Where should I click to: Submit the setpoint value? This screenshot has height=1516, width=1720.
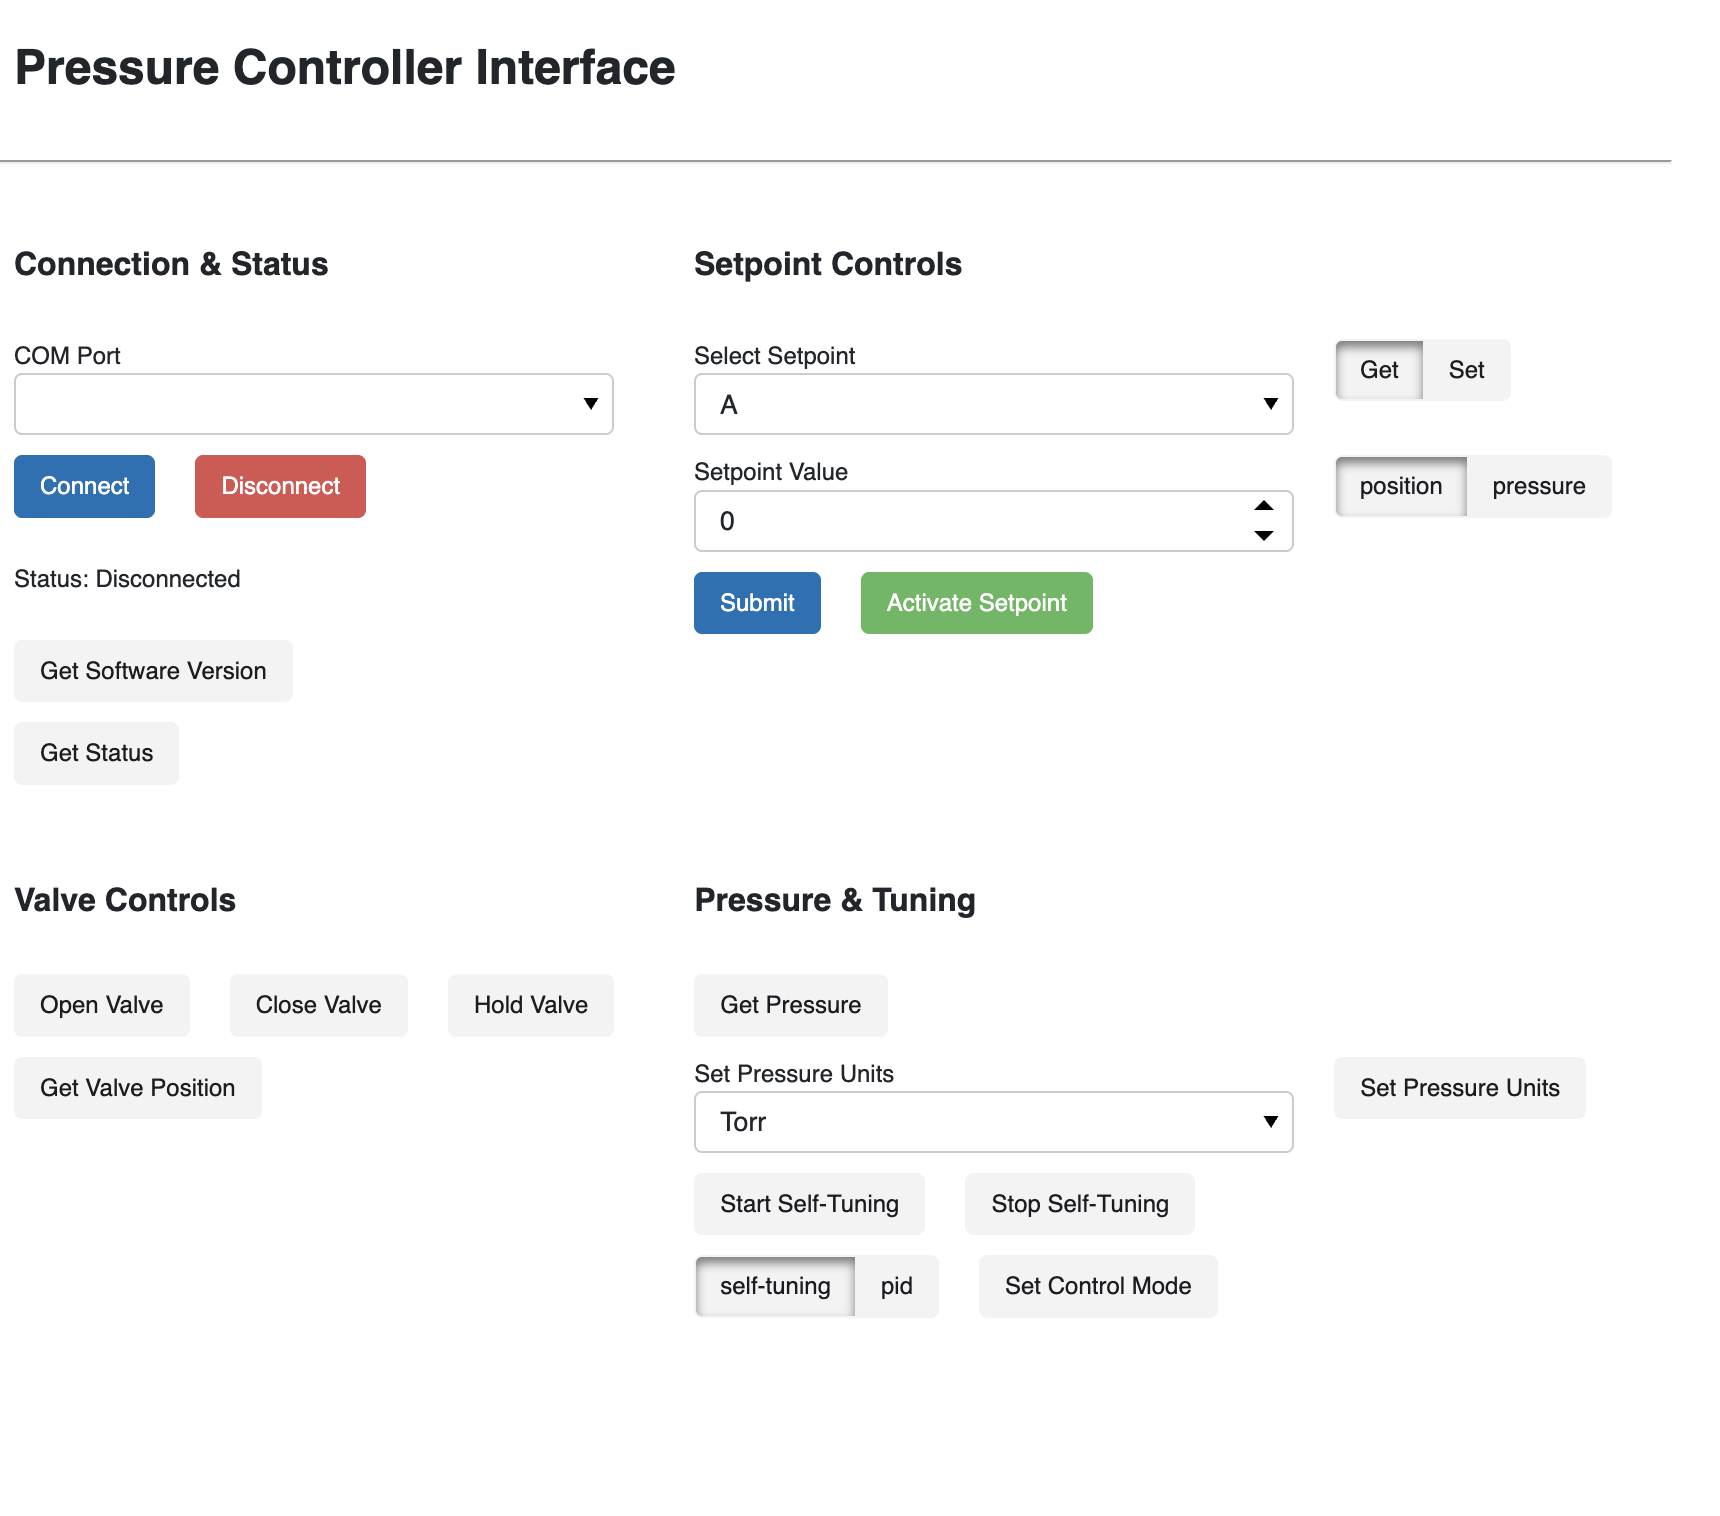coord(757,603)
